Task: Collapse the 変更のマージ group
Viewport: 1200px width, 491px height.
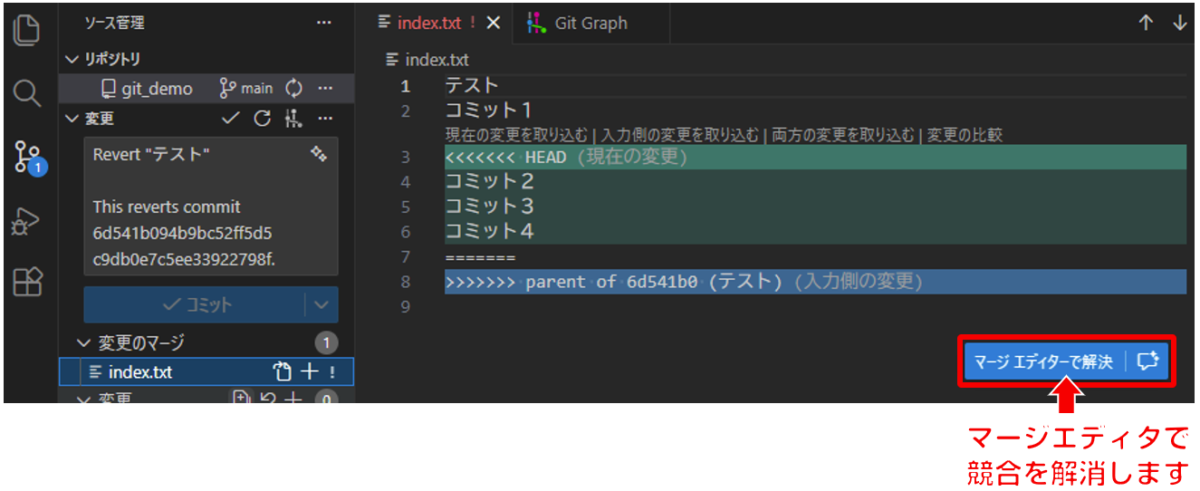Action: (x=84, y=343)
